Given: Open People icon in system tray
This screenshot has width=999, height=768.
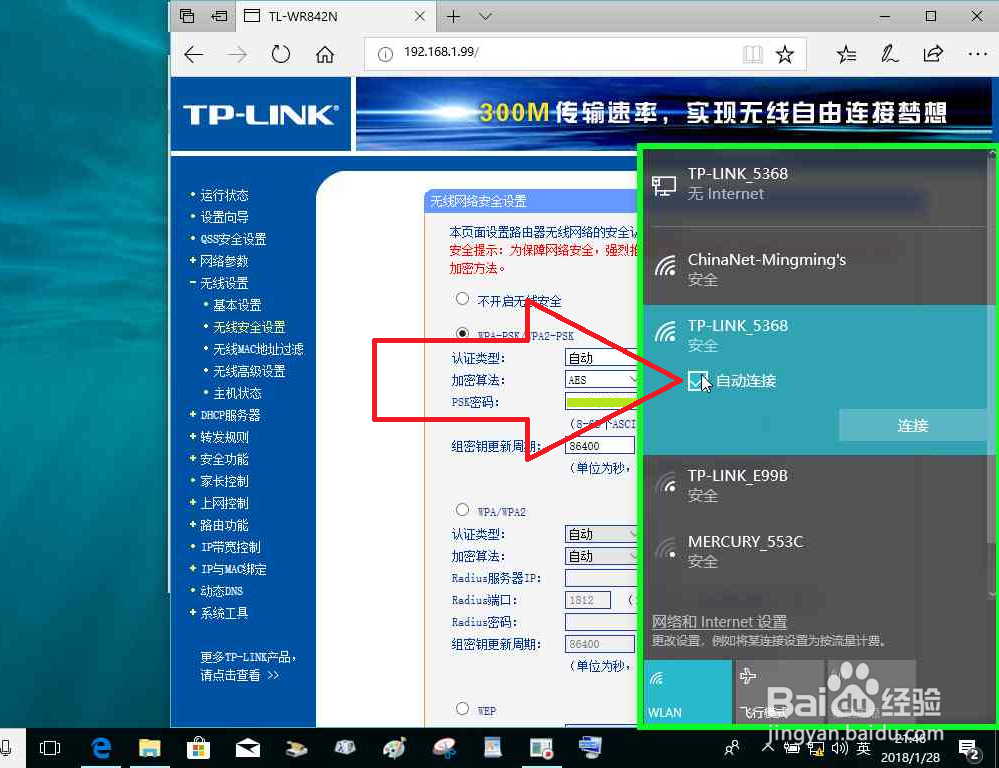Looking at the screenshot, I should click(x=731, y=747).
